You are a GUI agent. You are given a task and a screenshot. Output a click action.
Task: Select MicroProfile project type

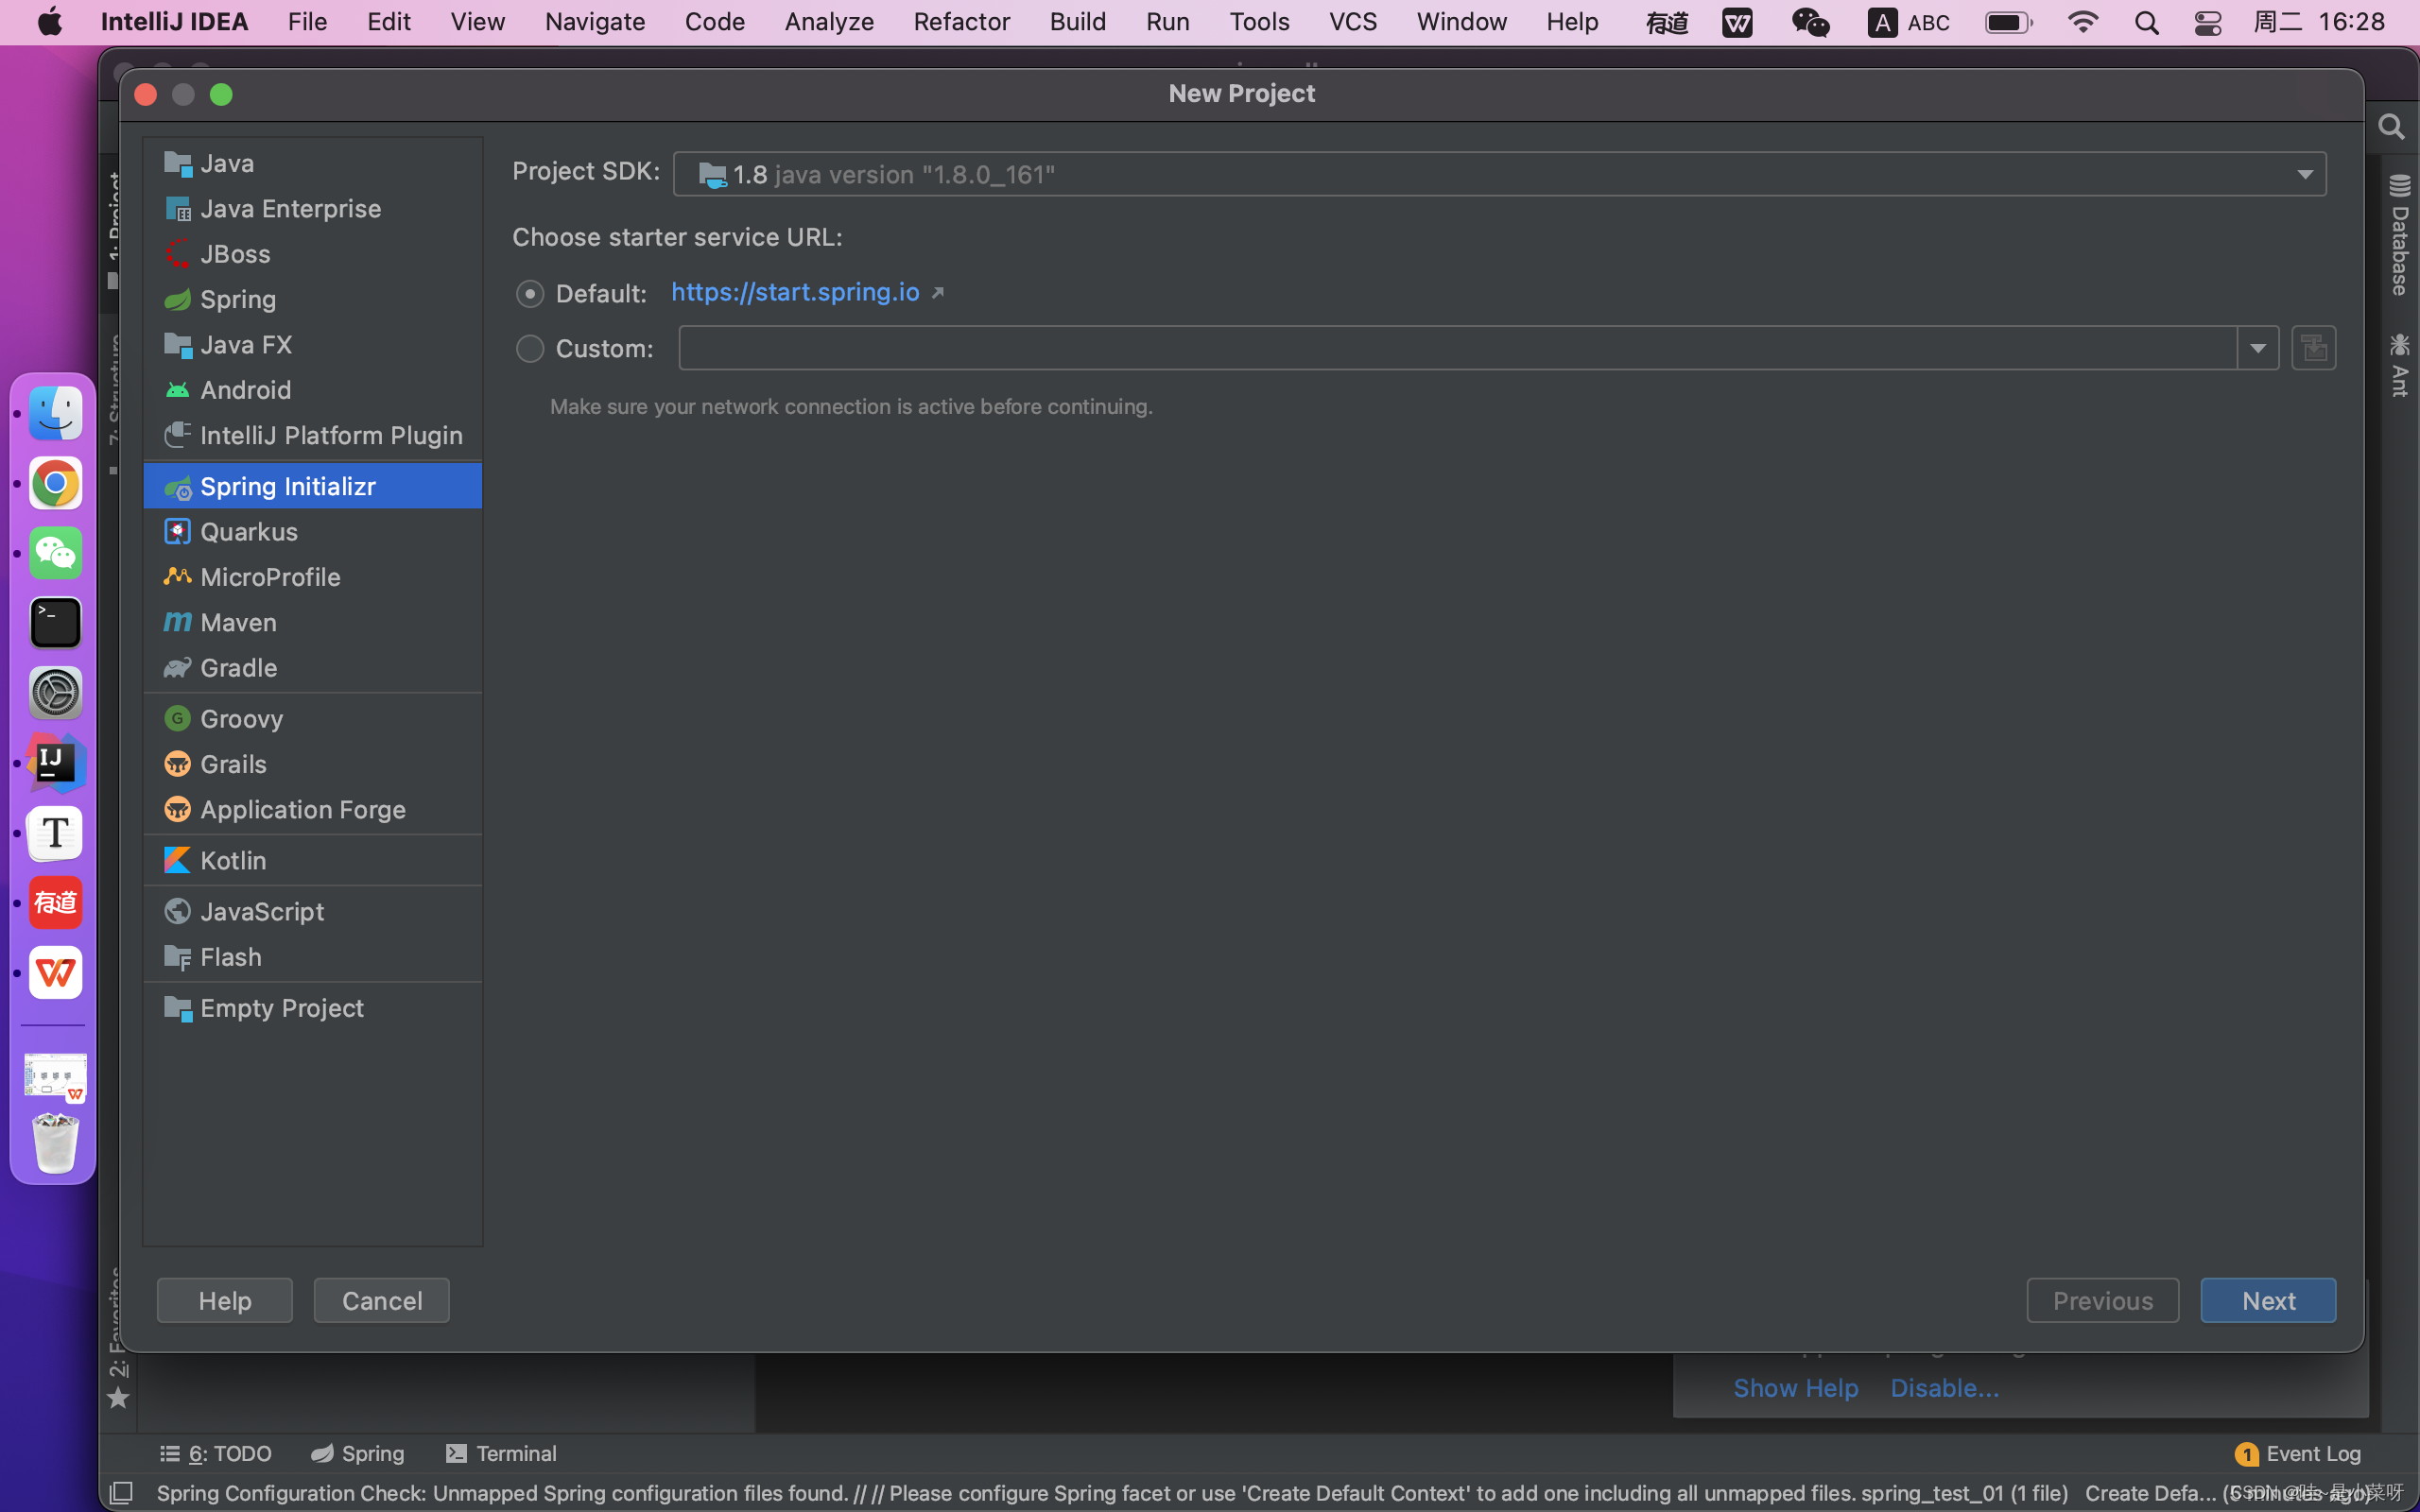point(312,577)
